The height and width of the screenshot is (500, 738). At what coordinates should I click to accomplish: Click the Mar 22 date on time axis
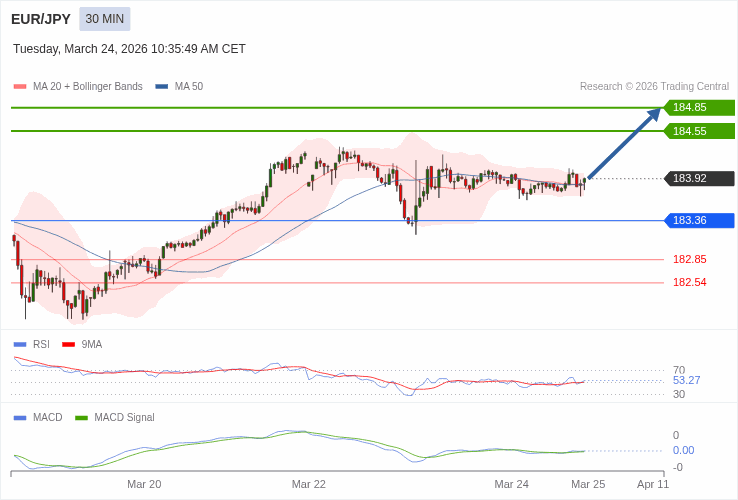coord(309,484)
